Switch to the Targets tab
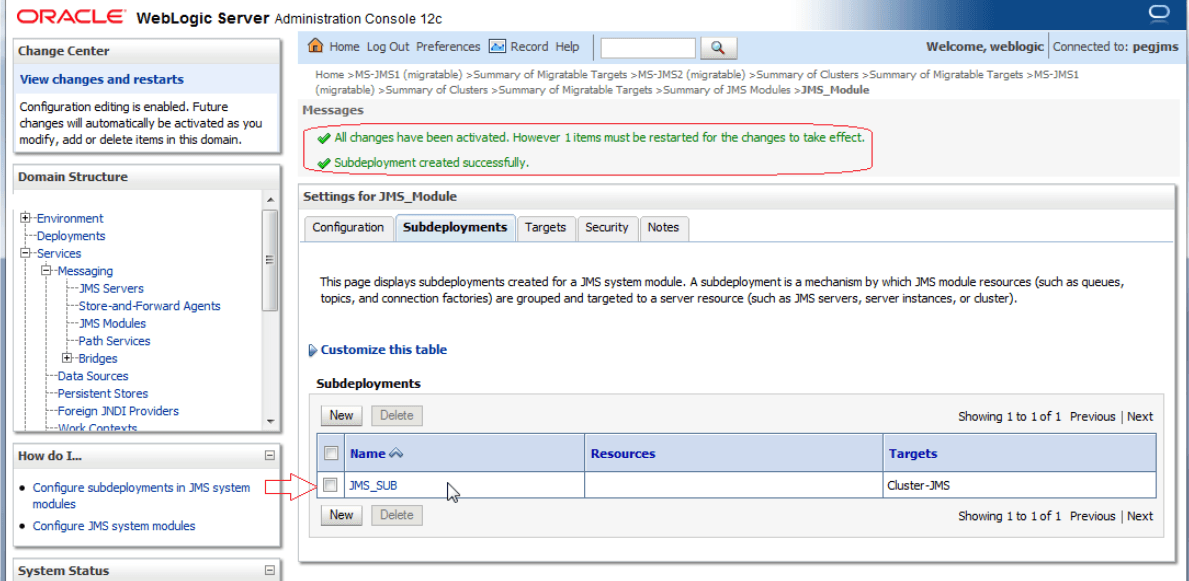Viewport: 1189px width, 581px height. coord(546,228)
